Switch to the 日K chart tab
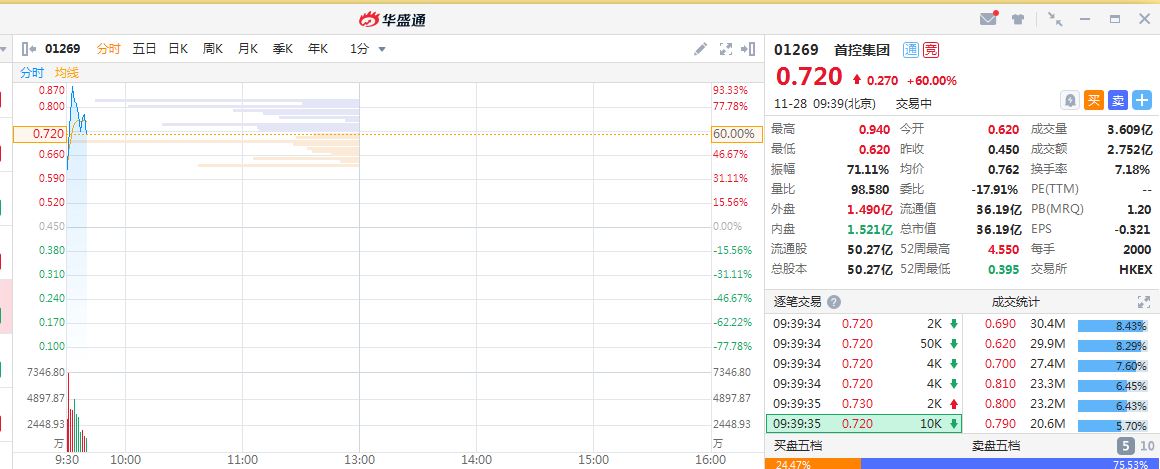This screenshot has height=469, width=1160. click(178, 48)
